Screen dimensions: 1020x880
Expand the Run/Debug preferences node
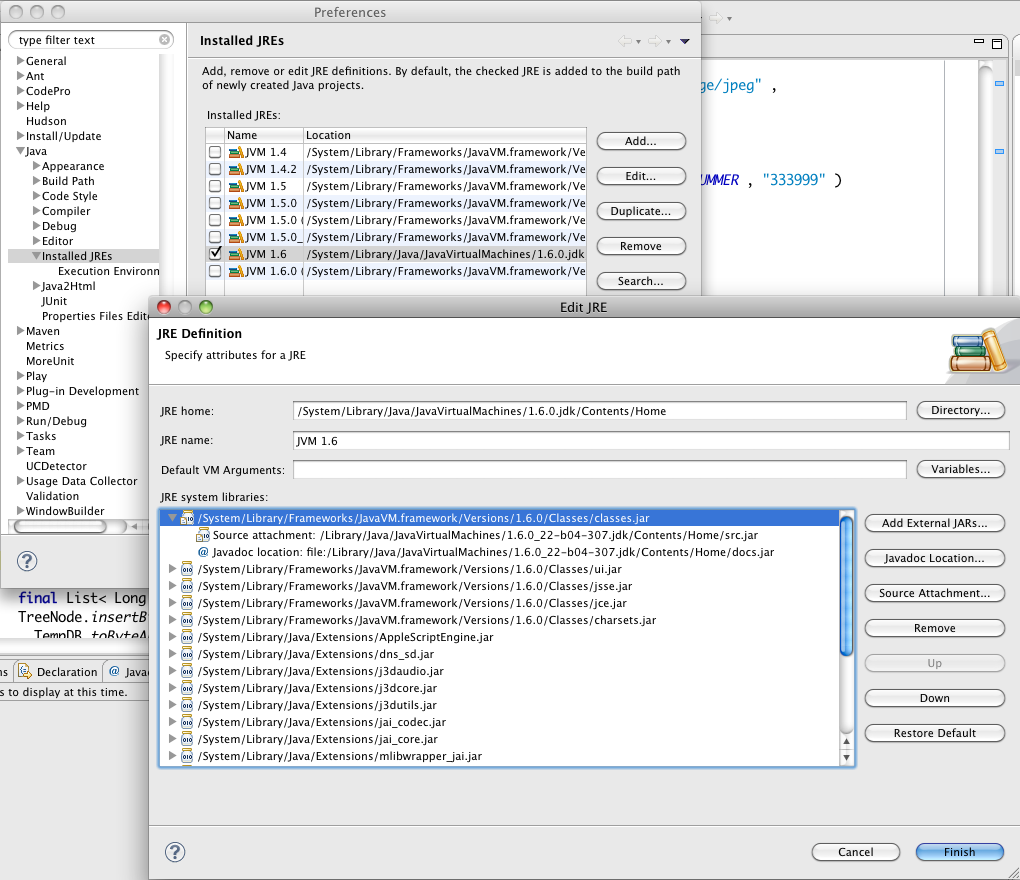tap(20, 421)
